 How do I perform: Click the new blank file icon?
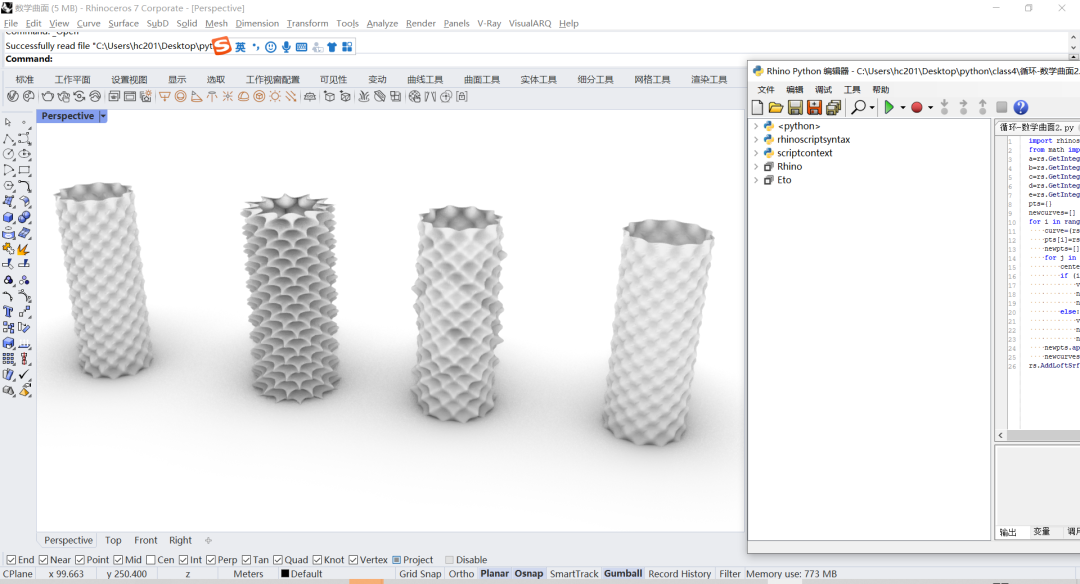(757, 107)
